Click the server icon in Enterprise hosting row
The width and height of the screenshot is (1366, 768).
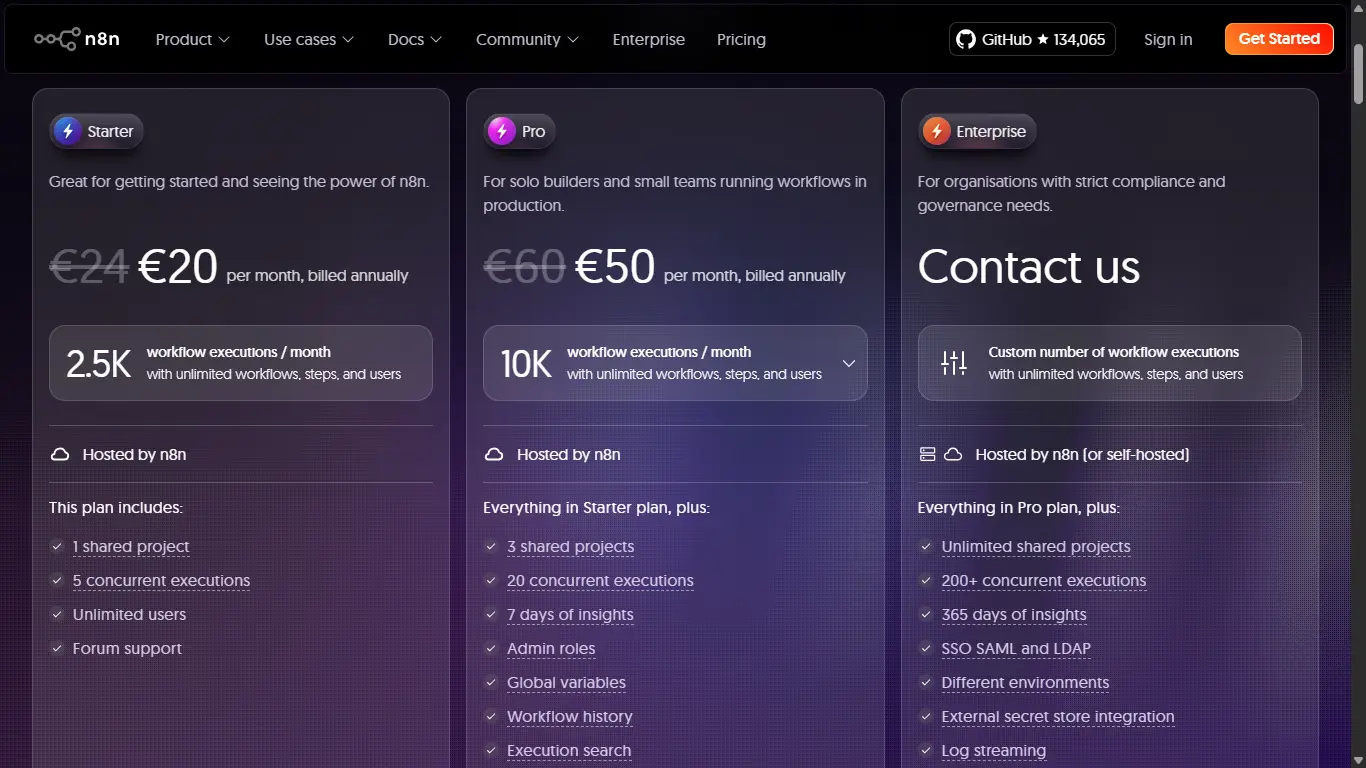coord(927,454)
